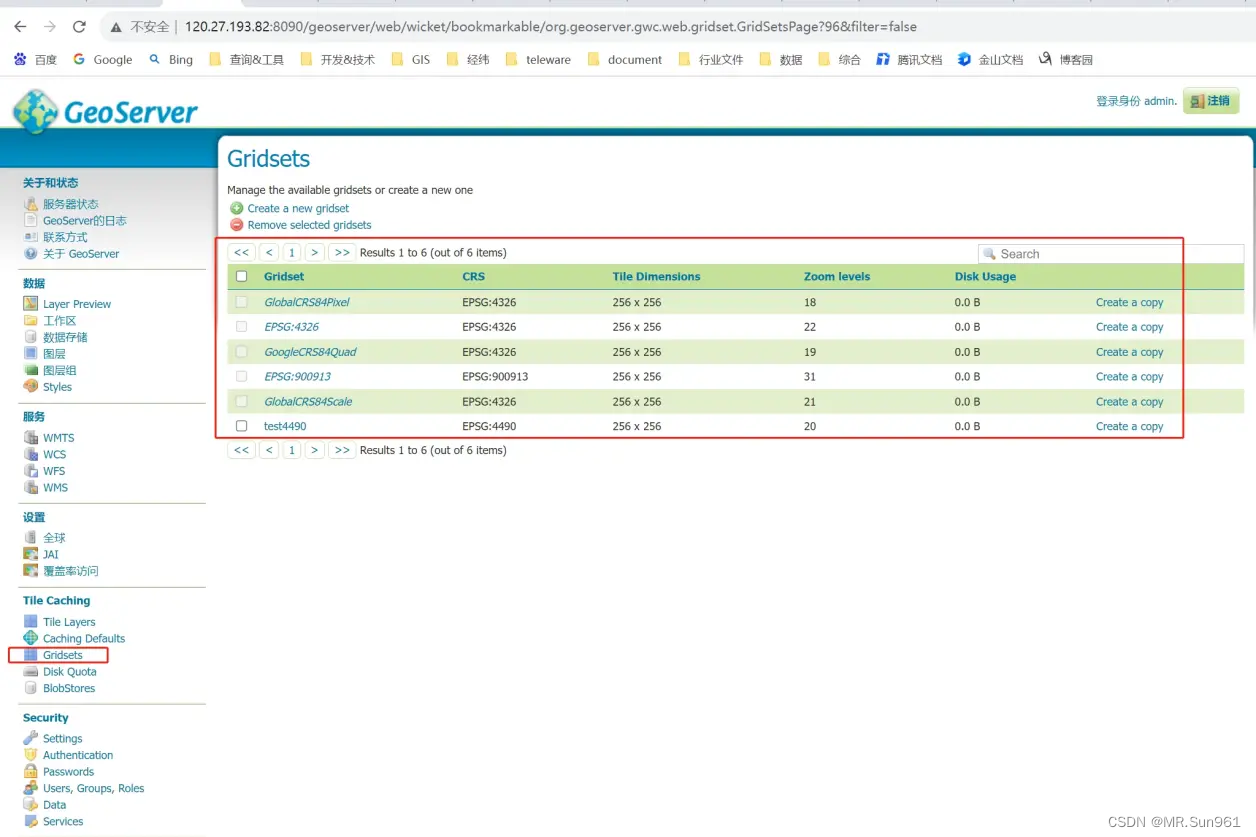Screen dimensions: 1256x837
Task: Open 关于 GeoServer sidebar link
Action: coord(81,254)
